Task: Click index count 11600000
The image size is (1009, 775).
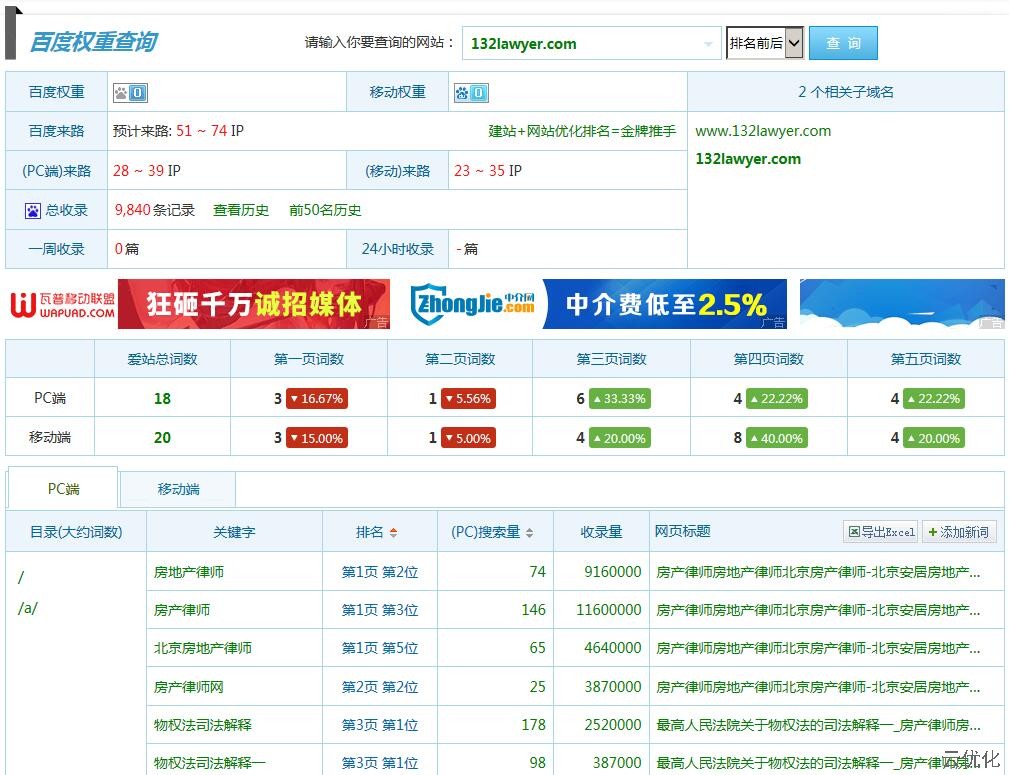Action: pos(609,610)
